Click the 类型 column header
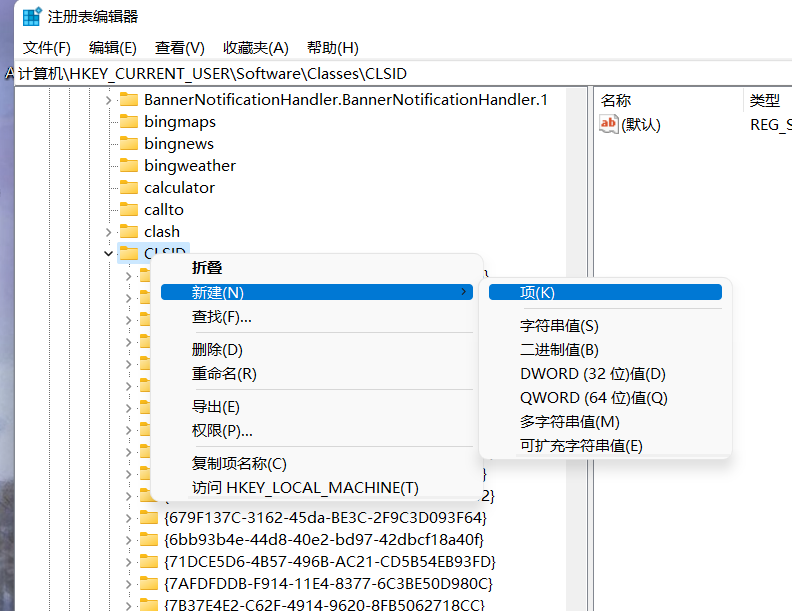This screenshot has width=792, height=611. click(768, 100)
